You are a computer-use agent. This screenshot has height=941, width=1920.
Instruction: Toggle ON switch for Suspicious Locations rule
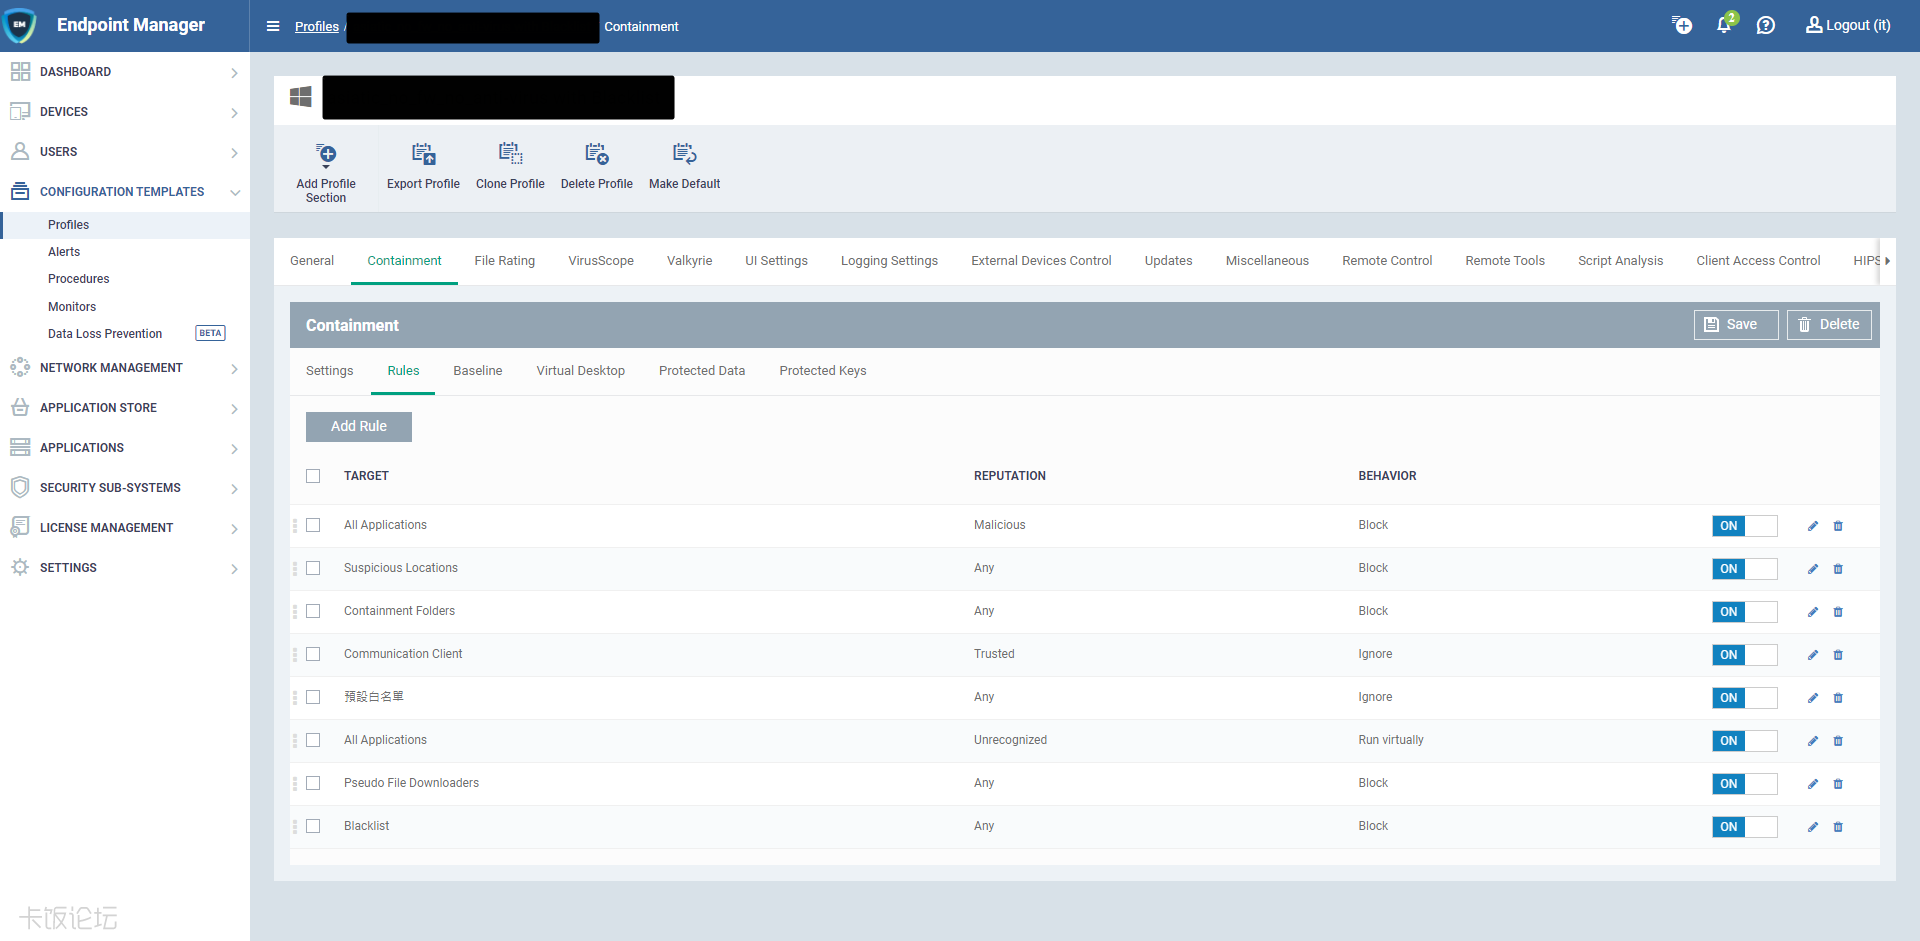1744,569
